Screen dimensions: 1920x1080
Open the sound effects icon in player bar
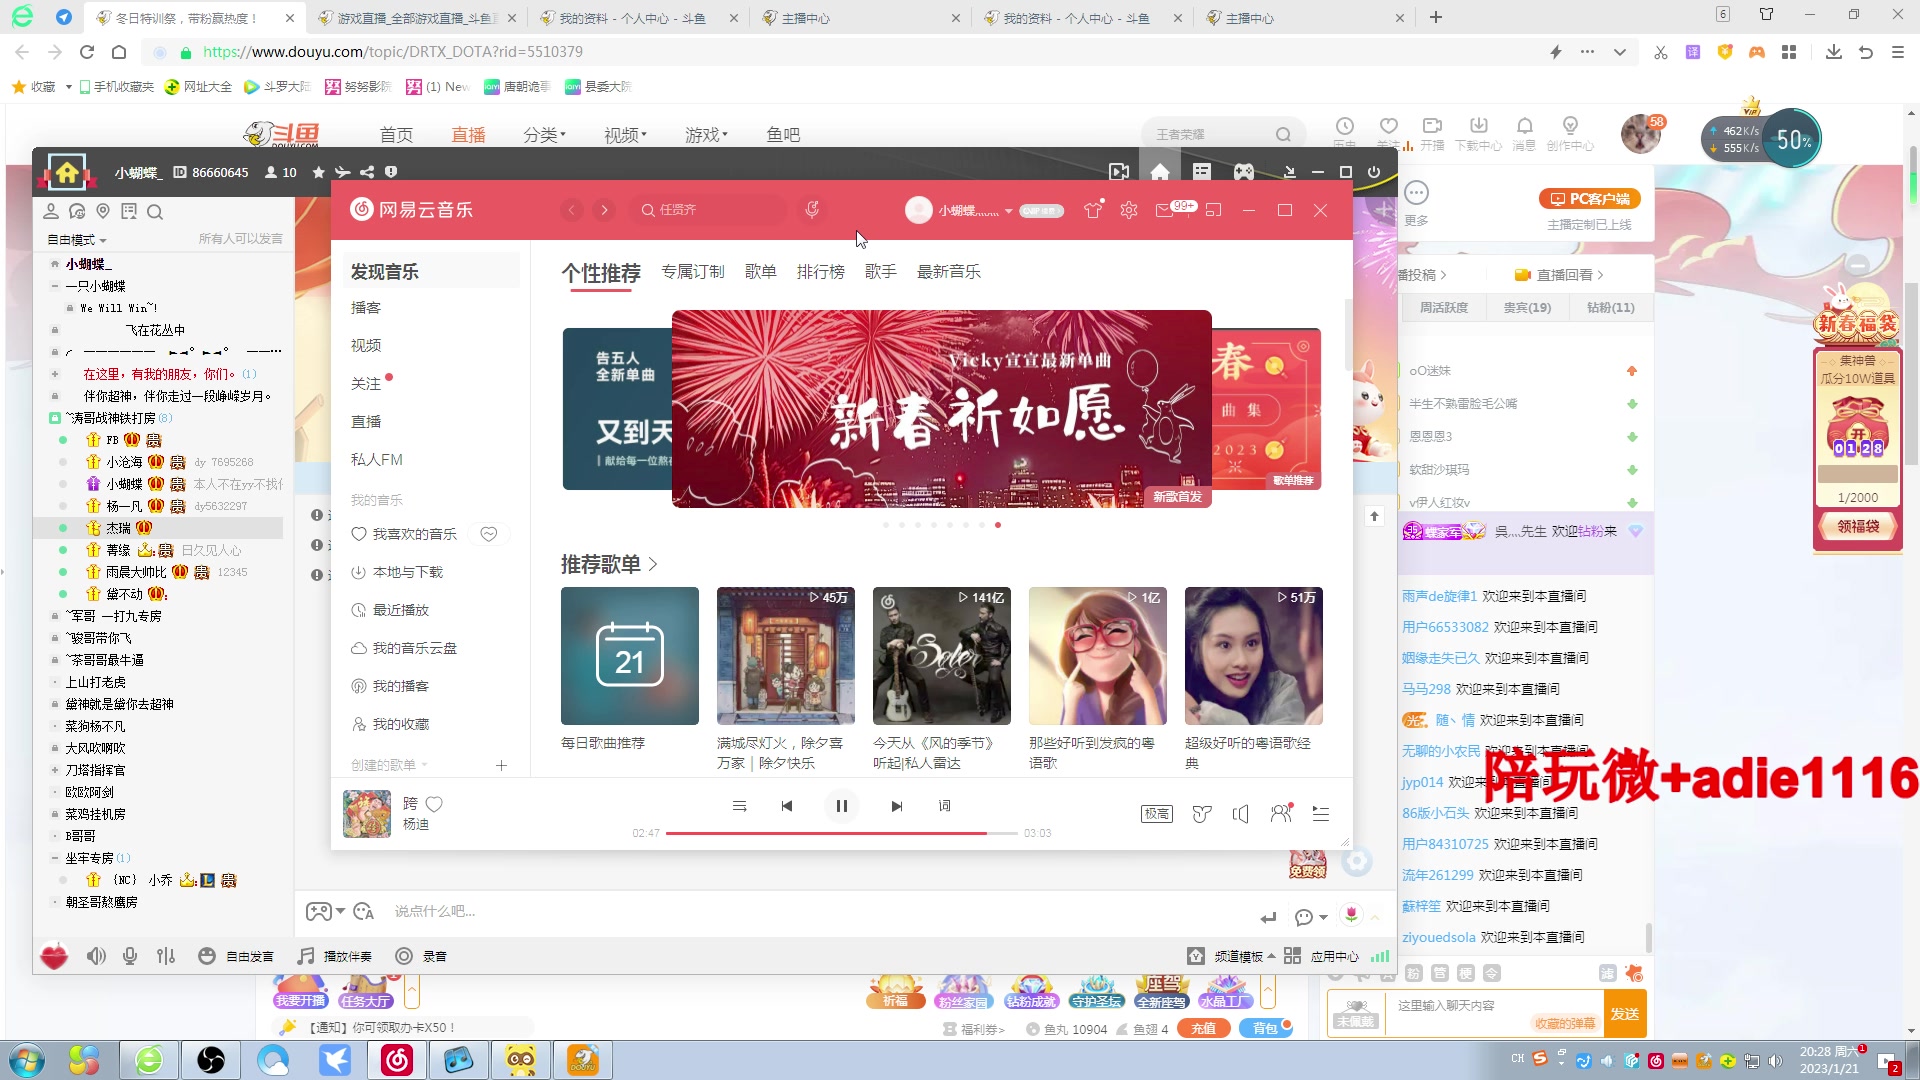(1202, 814)
